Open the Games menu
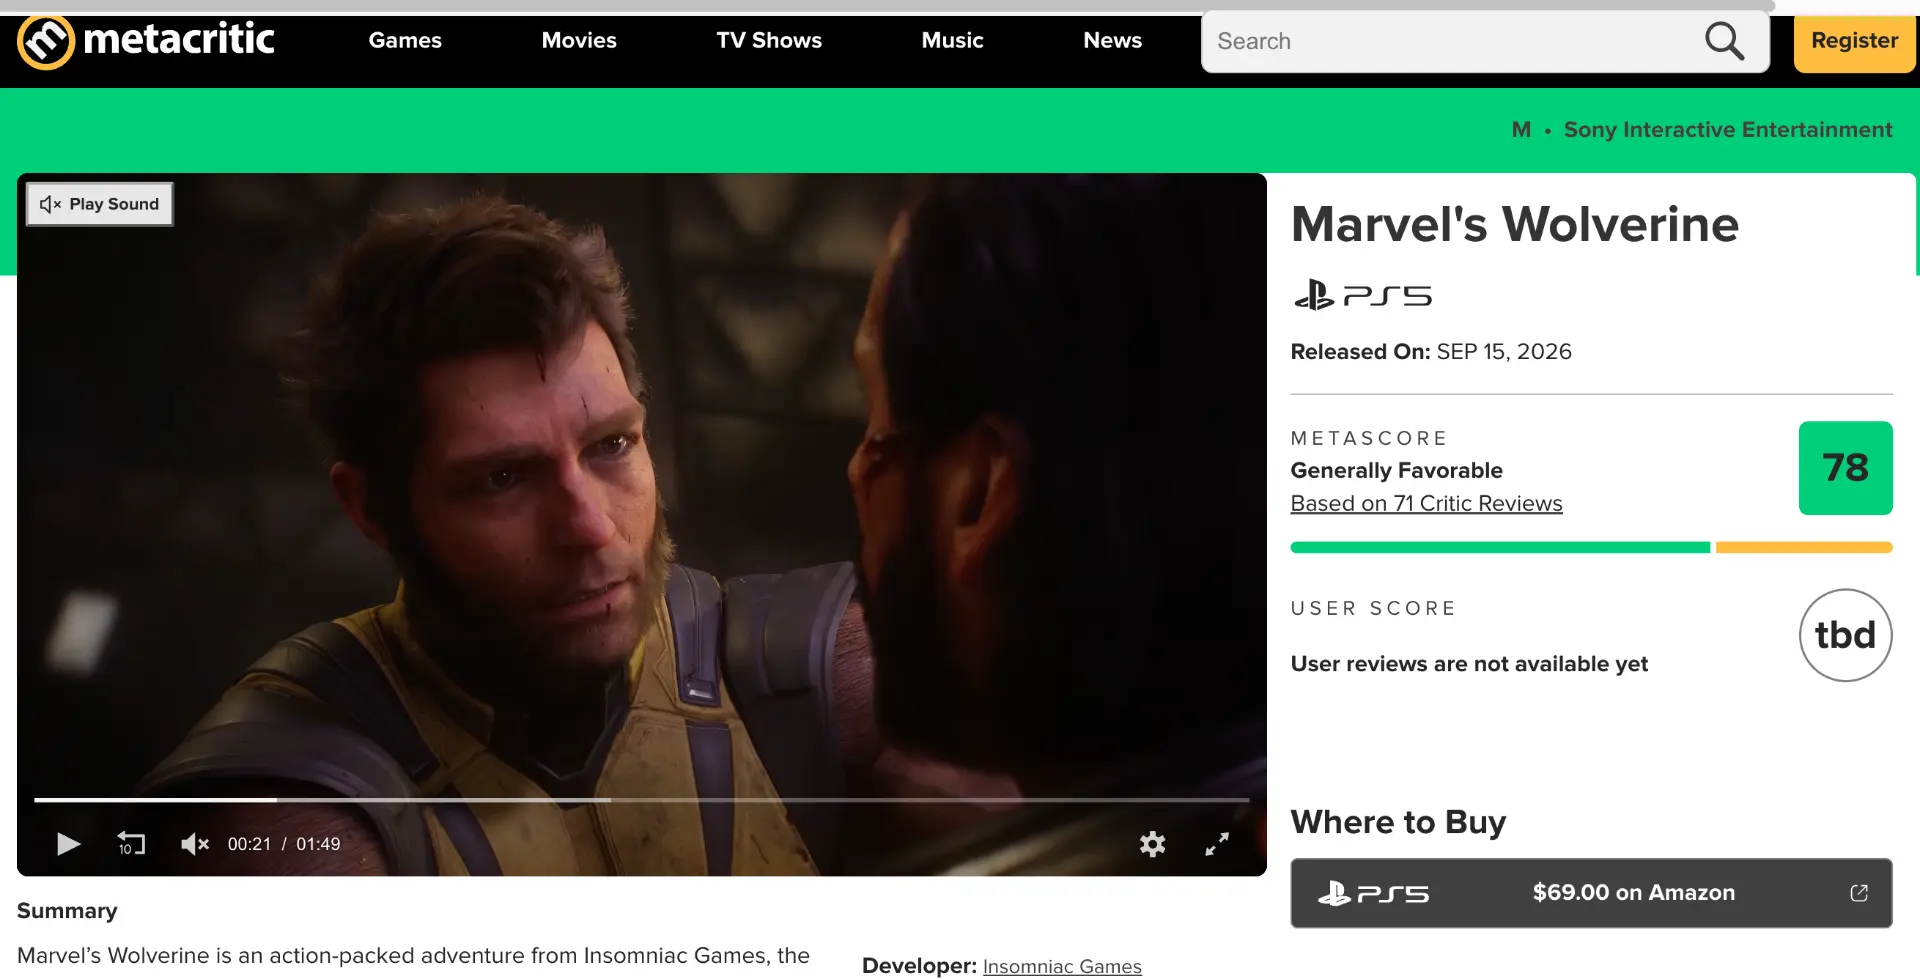 pos(405,41)
